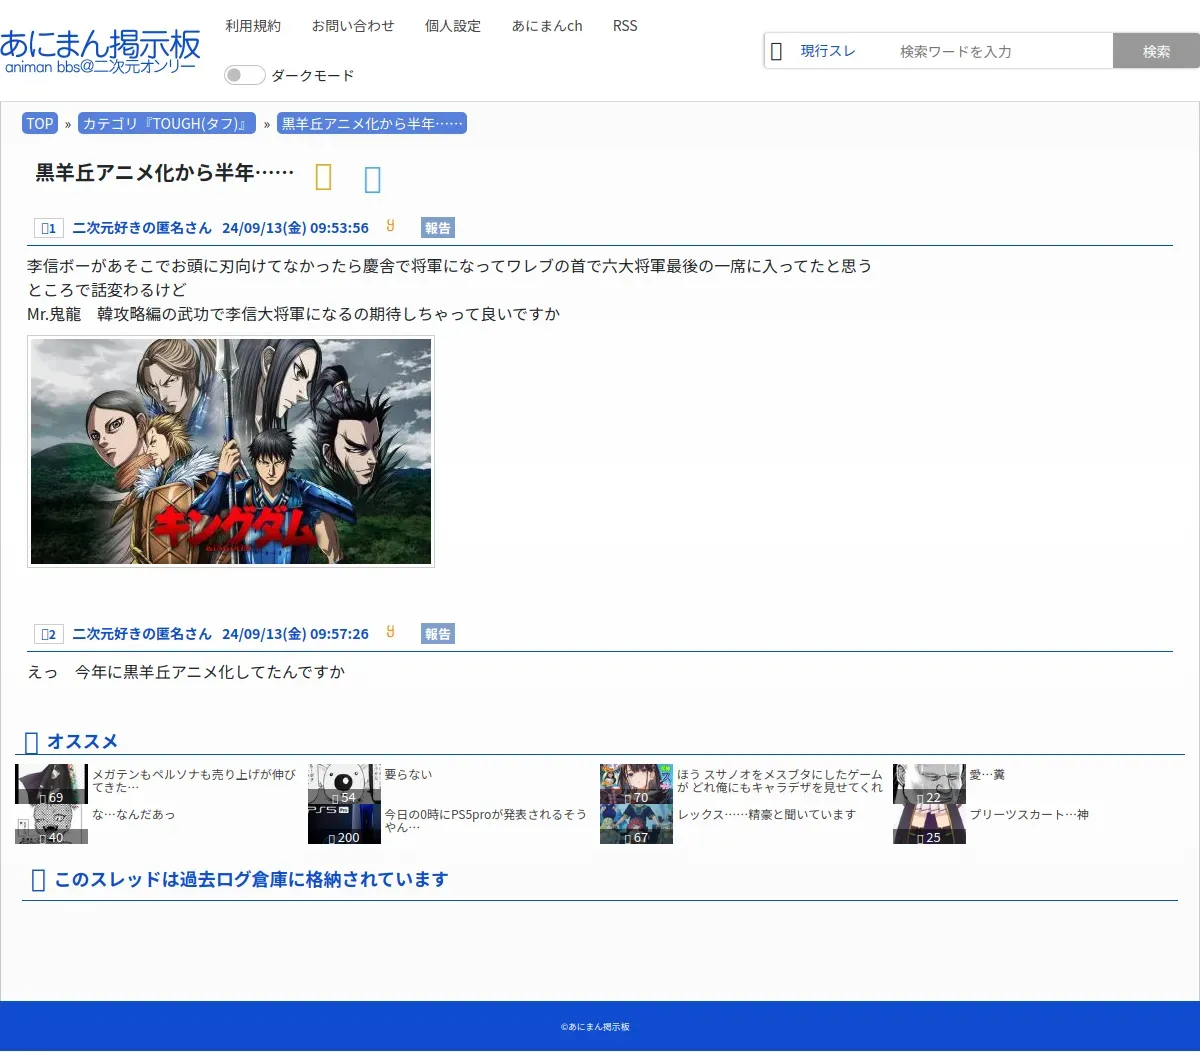
Task: Report post 2 with the 報告 button
Action: point(438,634)
